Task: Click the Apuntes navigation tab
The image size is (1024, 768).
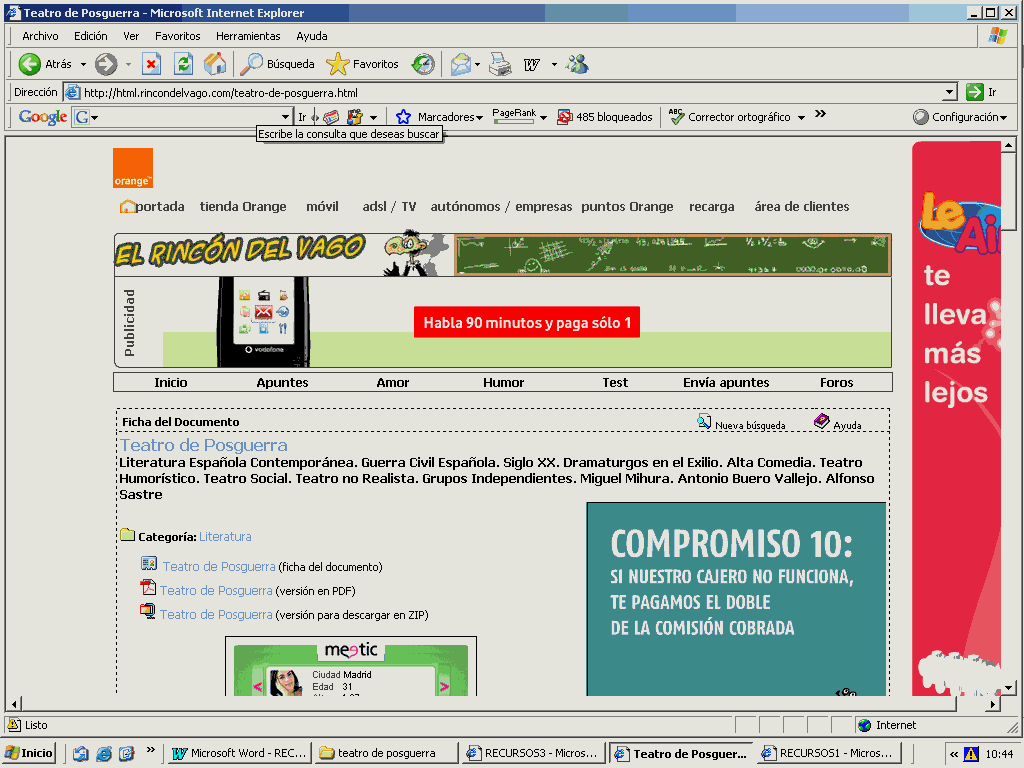Action: 282,383
